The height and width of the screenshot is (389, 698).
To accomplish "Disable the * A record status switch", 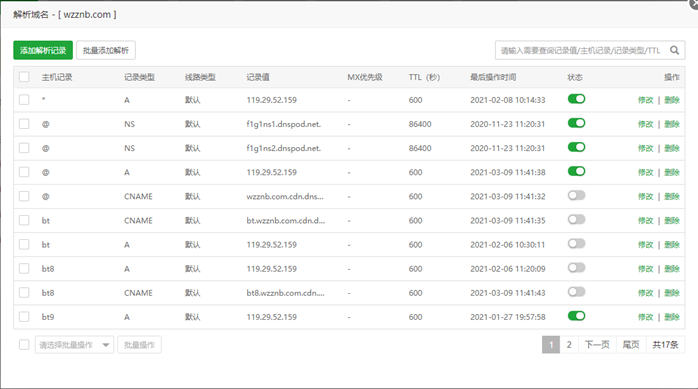I will pyautogui.click(x=576, y=99).
